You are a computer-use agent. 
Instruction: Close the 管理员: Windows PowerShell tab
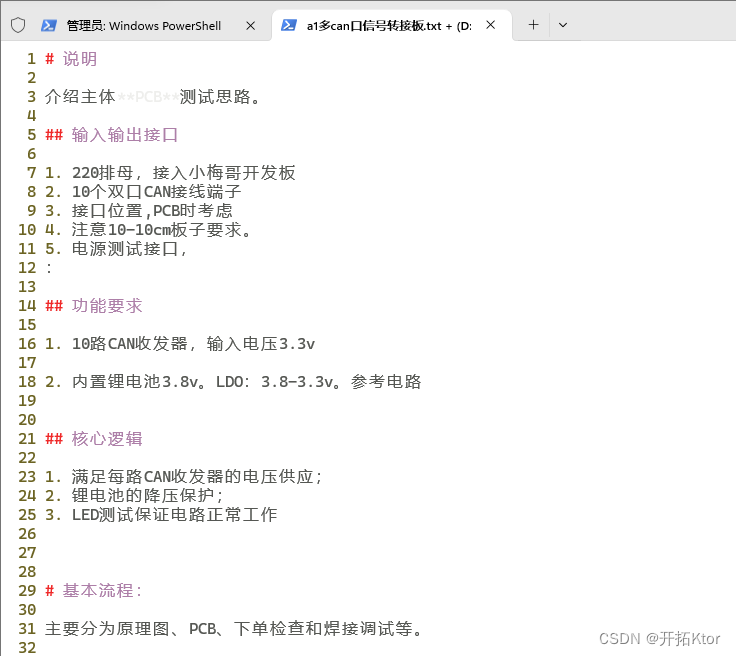pos(251,26)
